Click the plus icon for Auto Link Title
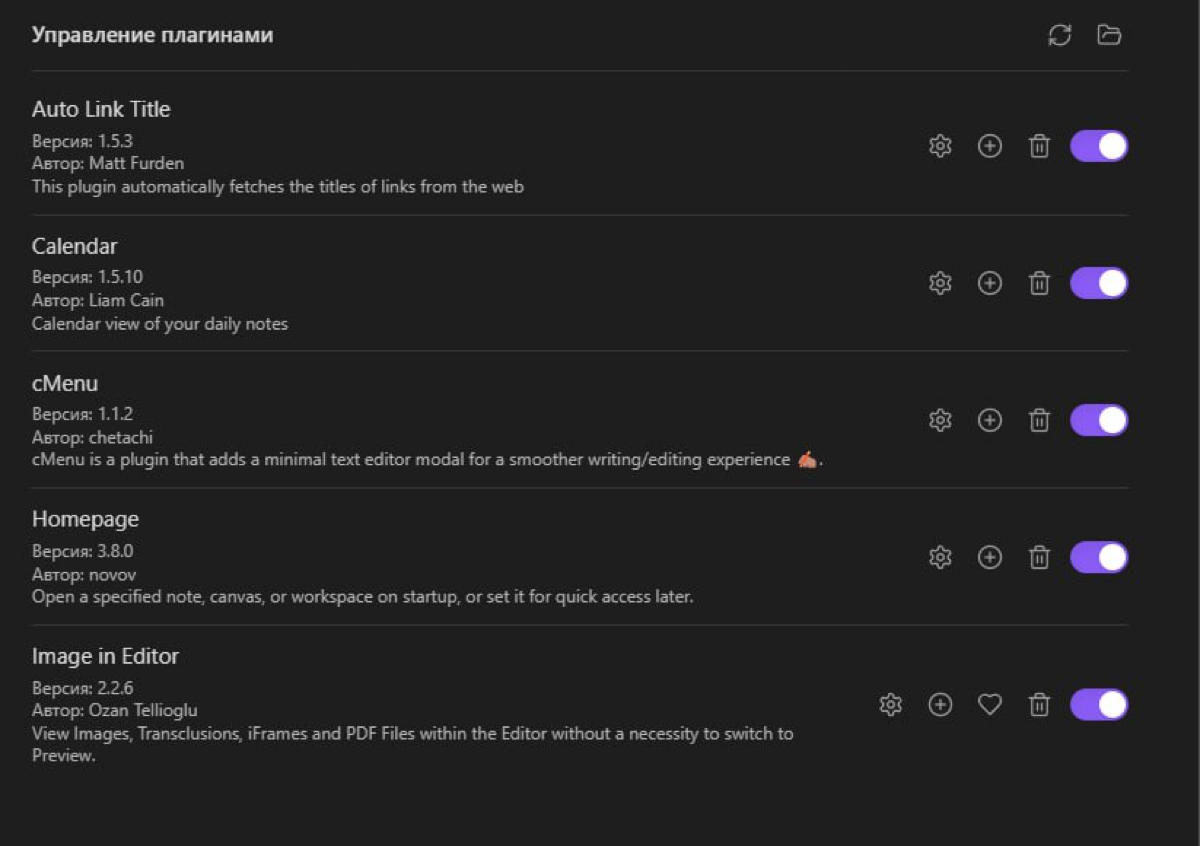The height and width of the screenshot is (846, 1200). click(x=990, y=147)
